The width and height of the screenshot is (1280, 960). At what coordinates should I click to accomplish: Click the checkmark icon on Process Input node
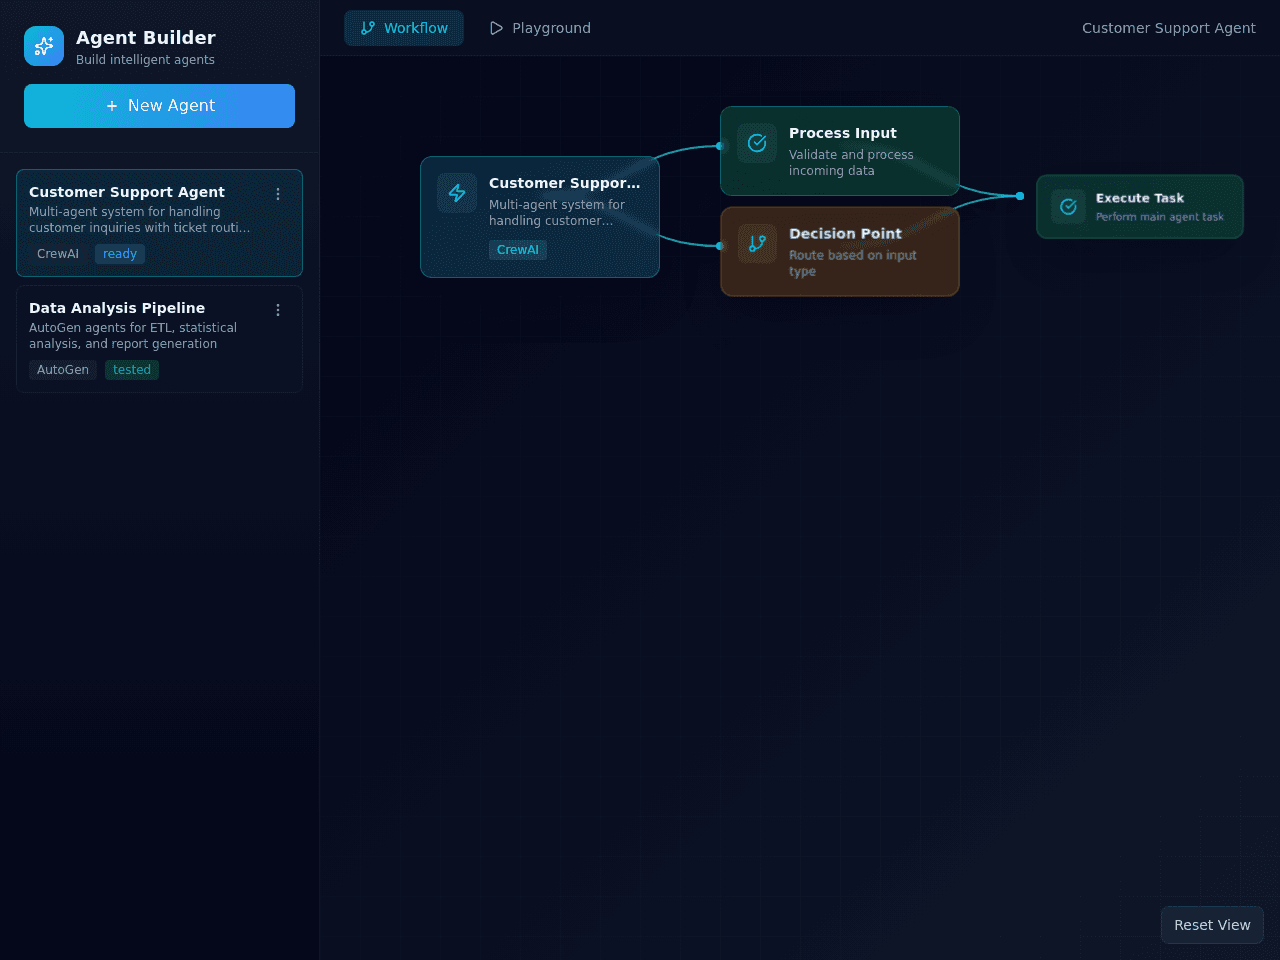click(757, 143)
